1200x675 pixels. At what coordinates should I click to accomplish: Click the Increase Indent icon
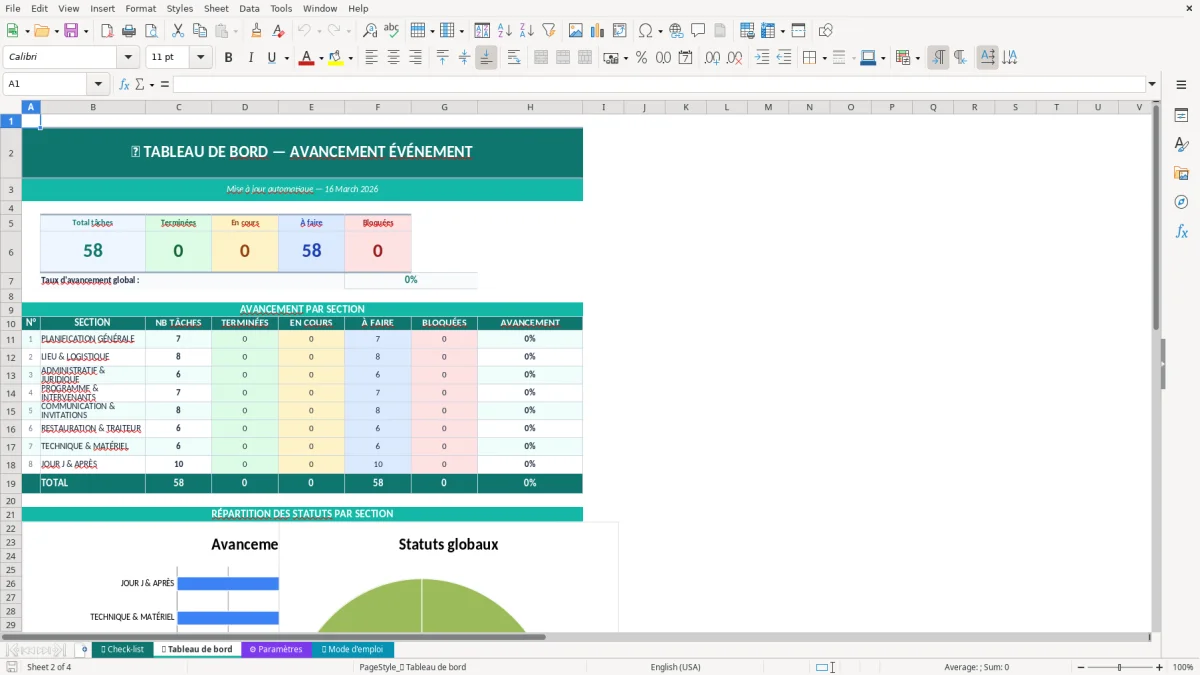pyautogui.click(x=762, y=58)
